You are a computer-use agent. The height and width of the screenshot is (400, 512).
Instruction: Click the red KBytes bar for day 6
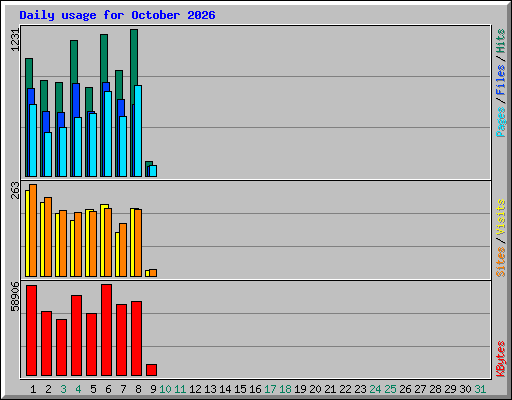(x=106, y=330)
